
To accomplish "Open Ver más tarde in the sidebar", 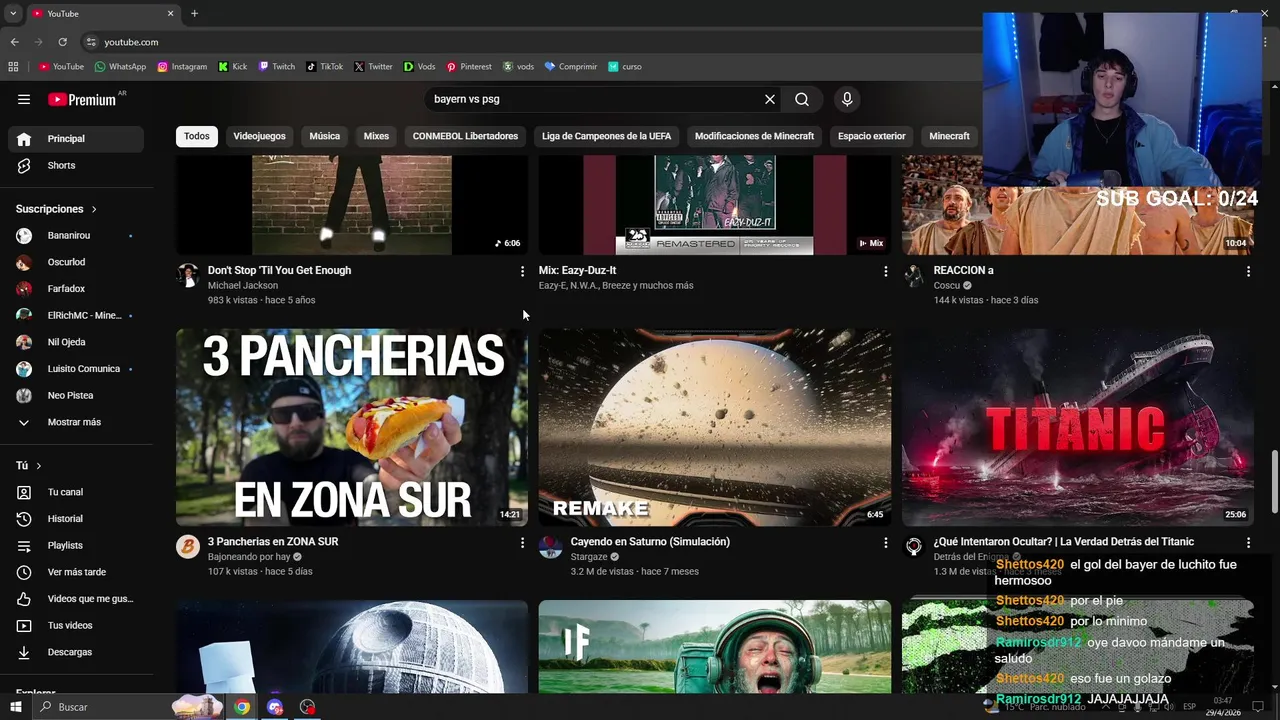I will (76, 572).
